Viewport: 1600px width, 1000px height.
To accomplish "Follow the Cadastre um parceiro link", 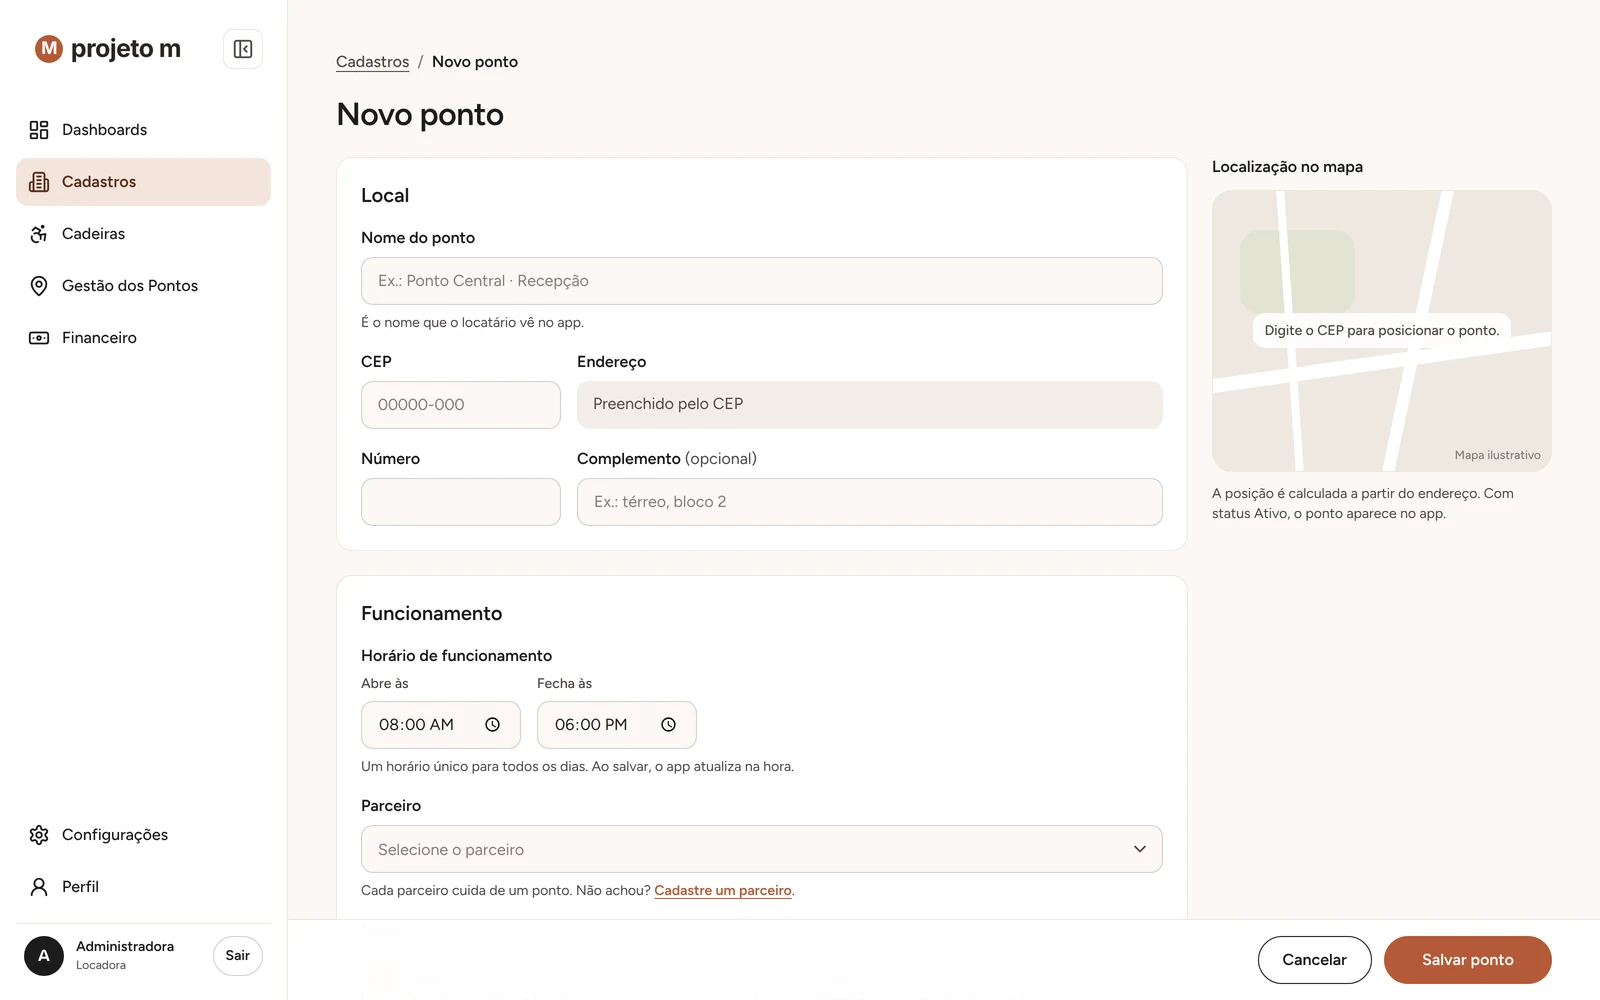I will [x=723, y=890].
